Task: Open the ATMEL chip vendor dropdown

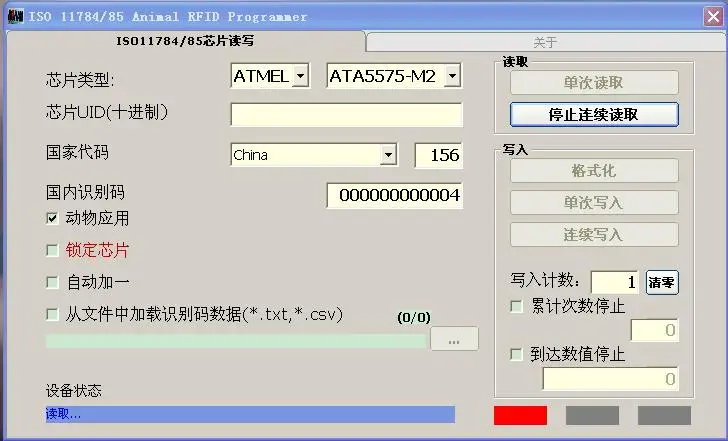Action: click(x=300, y=76)
